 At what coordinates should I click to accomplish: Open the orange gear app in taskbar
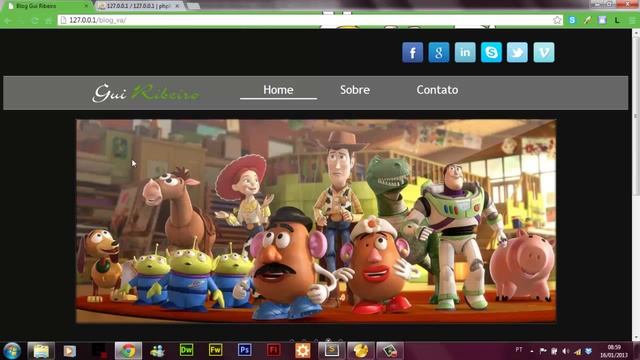[302, 351]
